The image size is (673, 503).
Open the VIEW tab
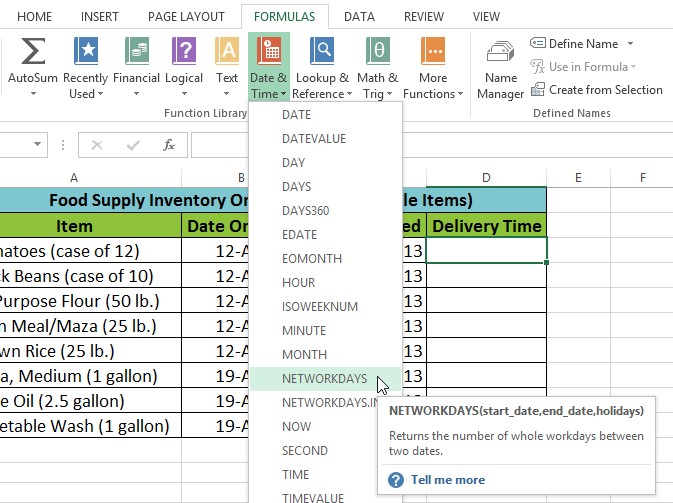point(486,17)
